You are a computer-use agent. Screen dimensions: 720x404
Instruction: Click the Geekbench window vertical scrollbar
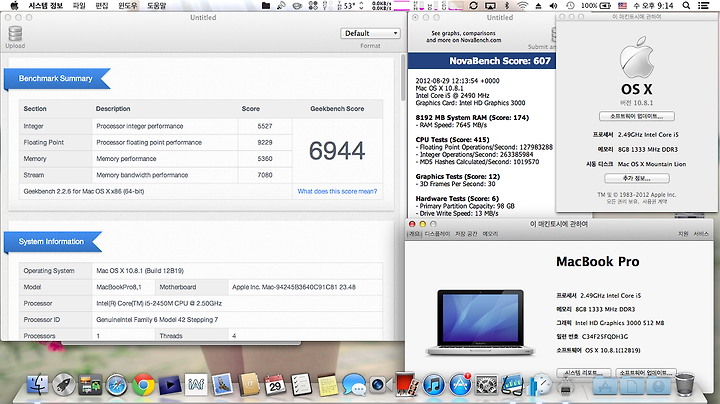(x=403, y=77)
